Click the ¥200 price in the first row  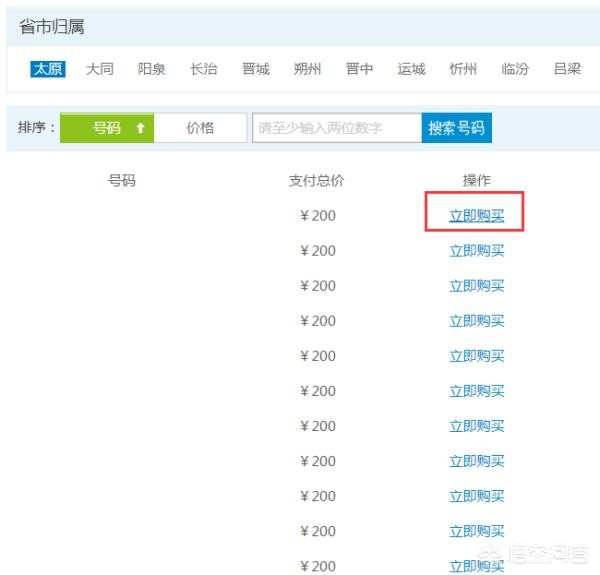pyautogui.click(x=318, y=216)
